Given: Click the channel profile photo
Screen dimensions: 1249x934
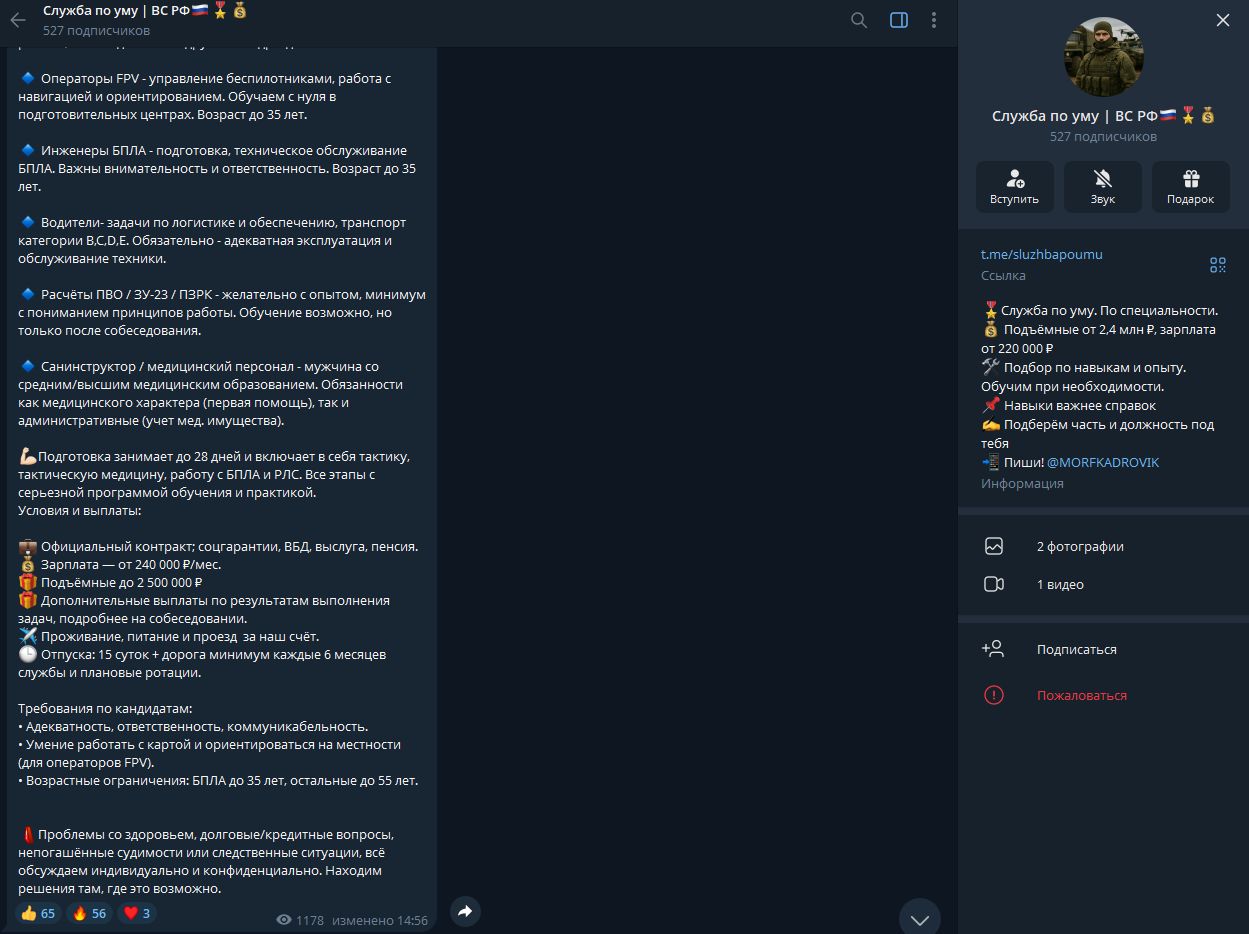Looking at the screenshot, I should tap(1103, 57).
